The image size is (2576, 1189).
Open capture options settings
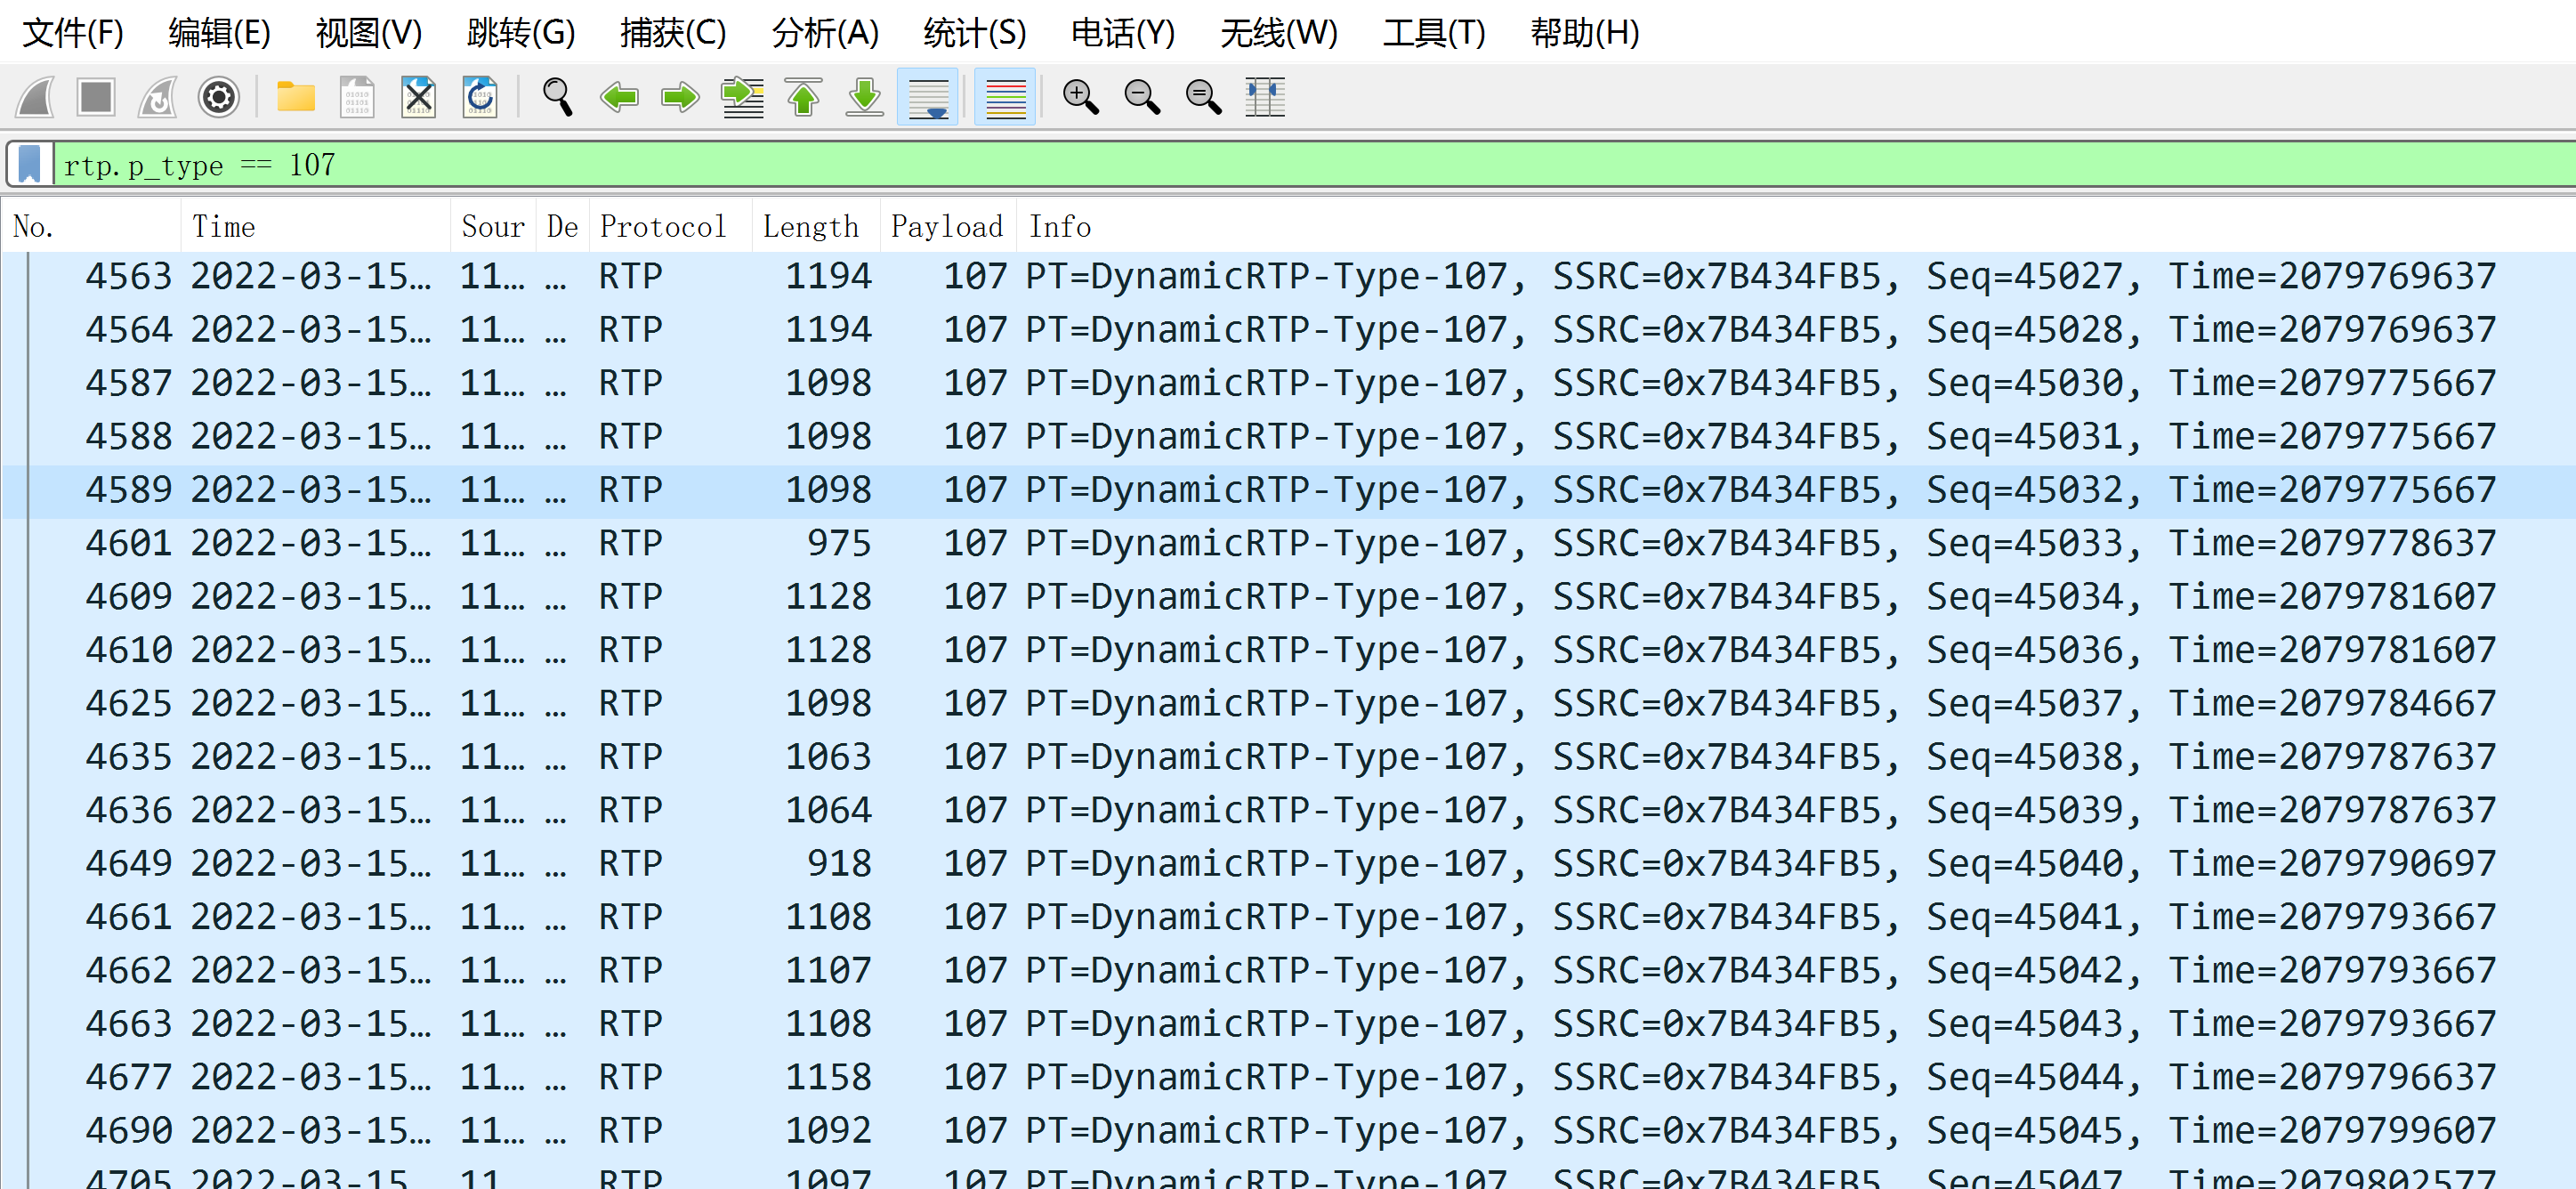[218, 97]
